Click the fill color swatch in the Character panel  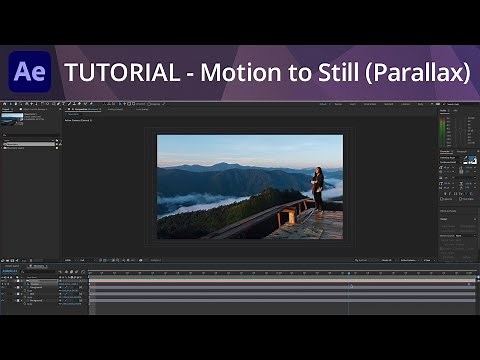471,157
